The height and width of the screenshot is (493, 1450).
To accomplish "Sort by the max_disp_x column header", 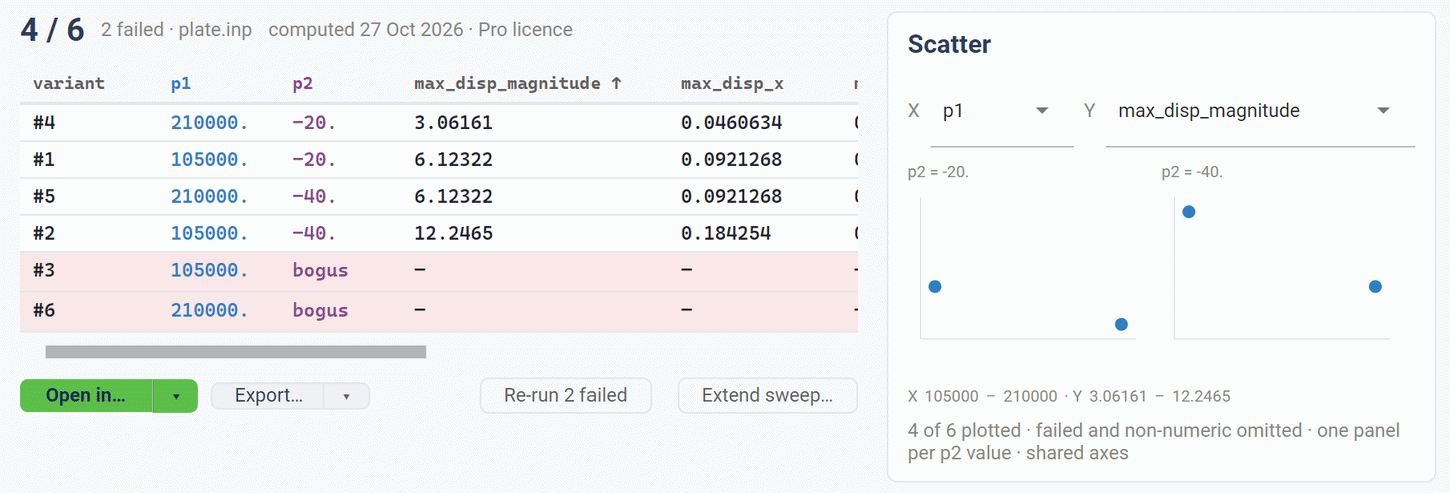I will tap(732, 83).
